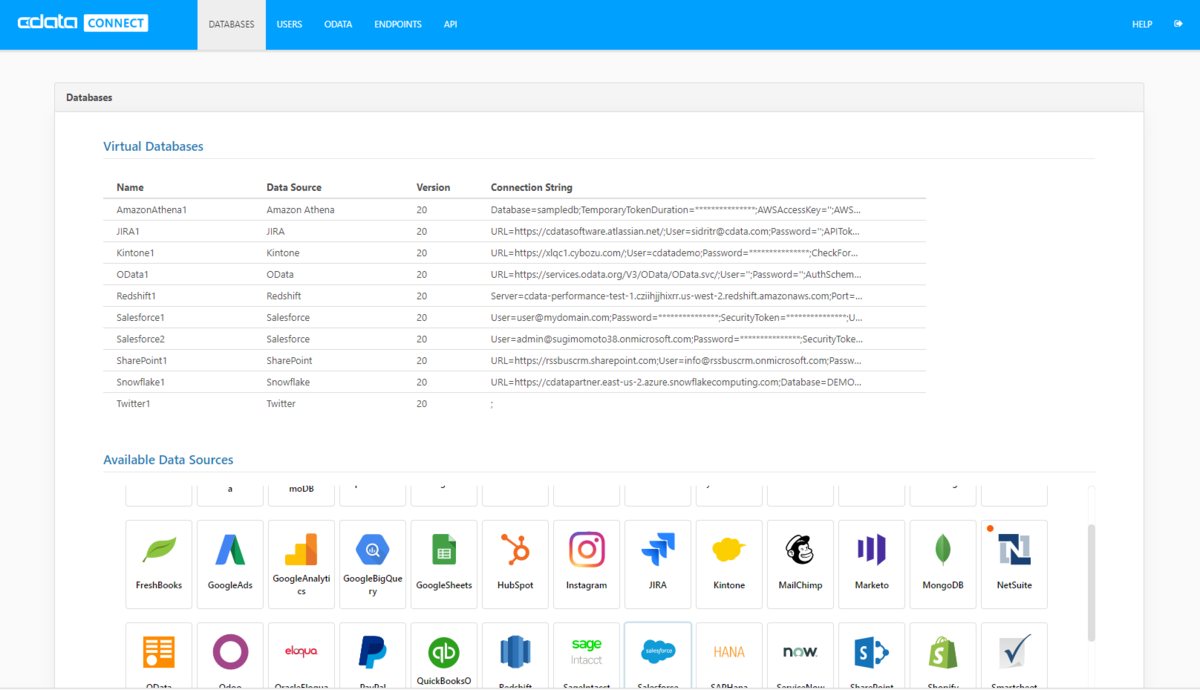Click the highlighted Salesforce data source tile
Viewport: 1200px width, 690px height.
tap(658, 656)
